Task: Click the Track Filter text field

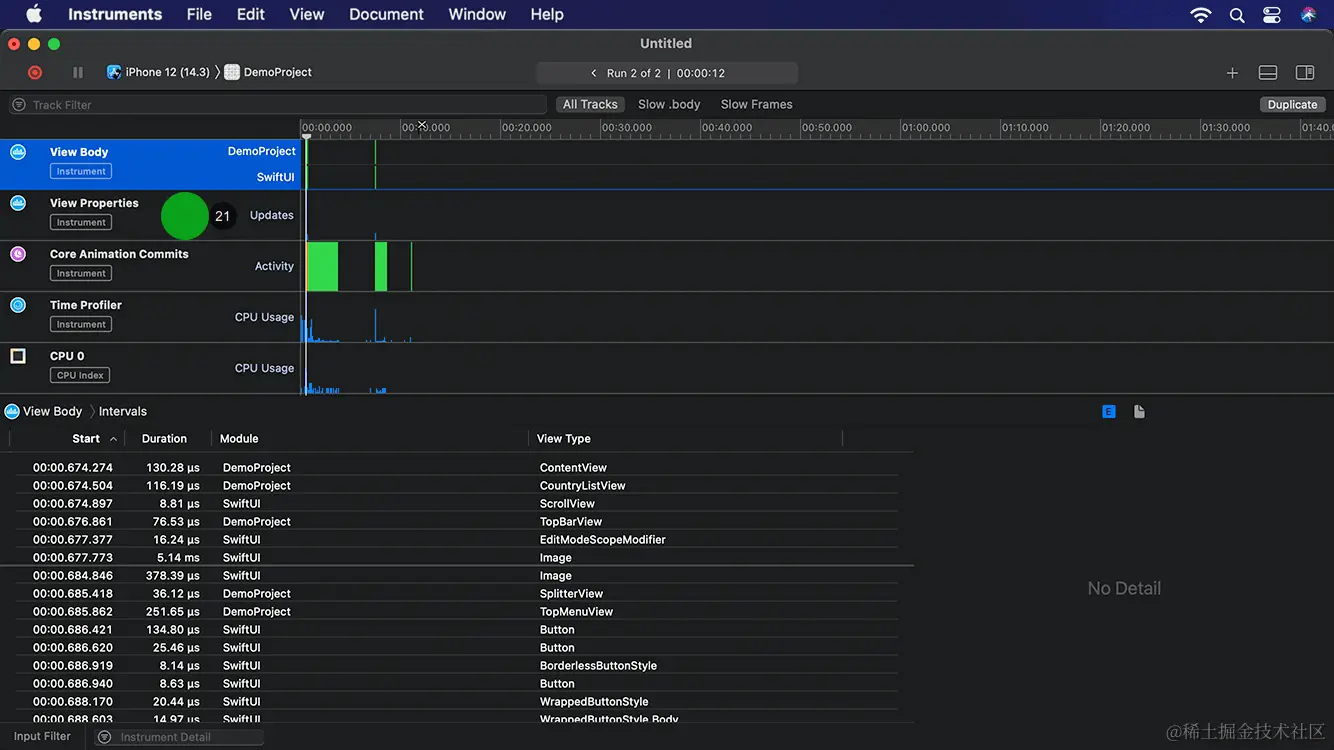Action: coord(278,105)
